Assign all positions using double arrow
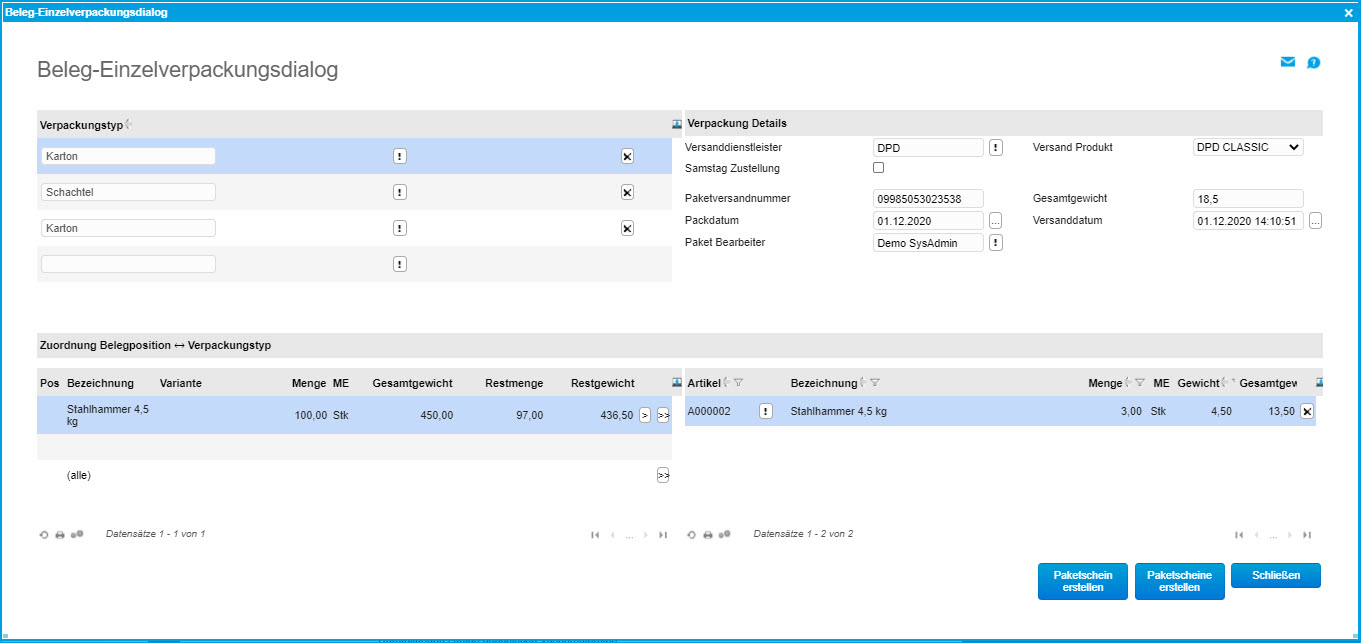The width and height of the screenshot is (1361, 643). click(x=663, y=474)
